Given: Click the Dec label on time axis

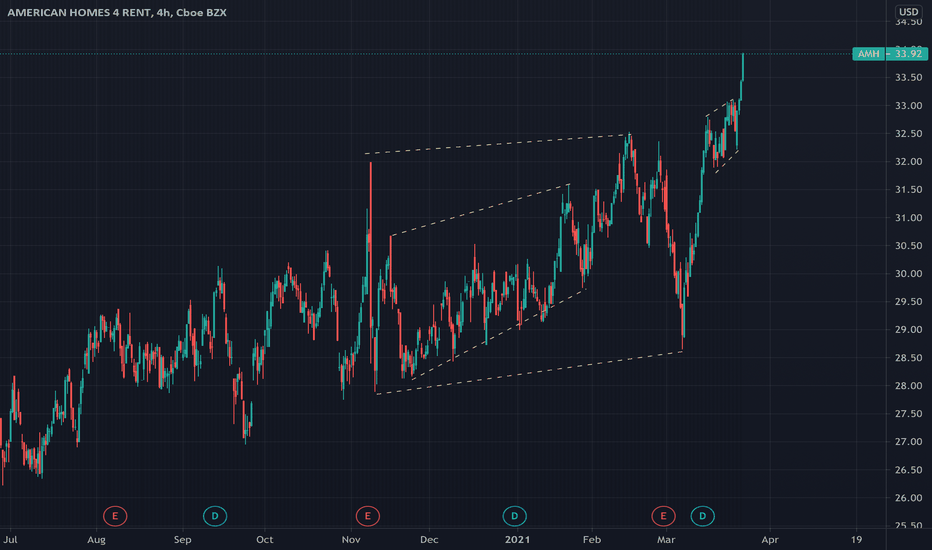Looking at the screenshot, I should point(429,539).
